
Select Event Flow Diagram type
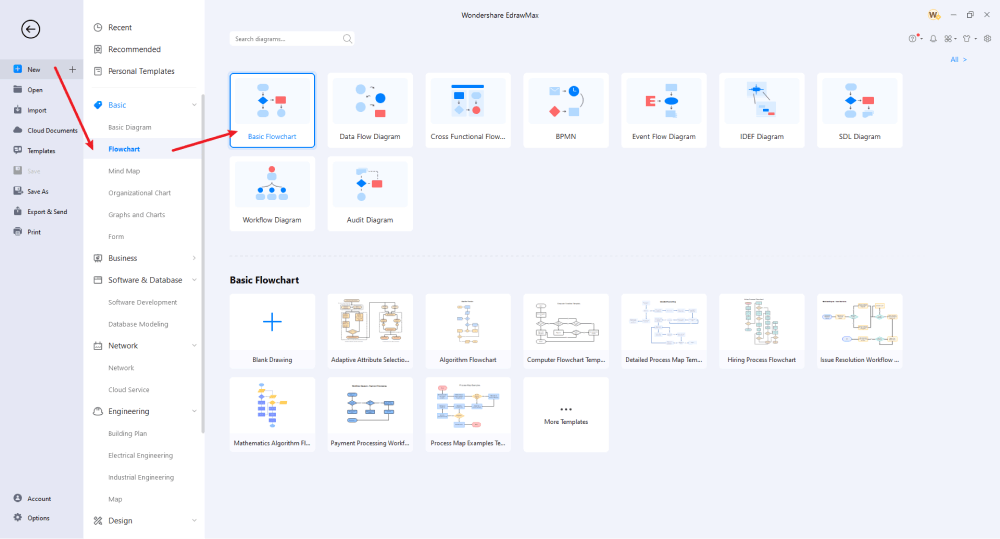[x=664, y=110]
